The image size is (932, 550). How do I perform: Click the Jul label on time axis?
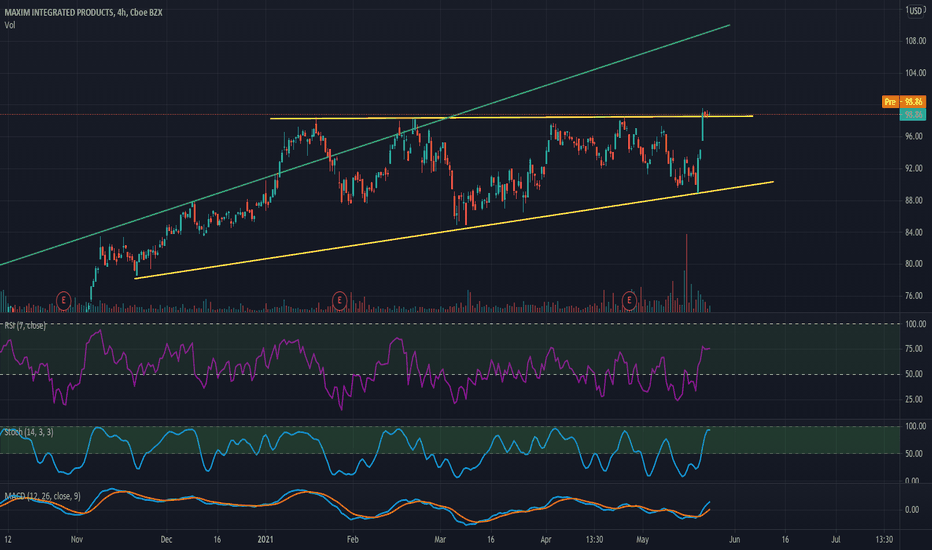click(836, 539)
